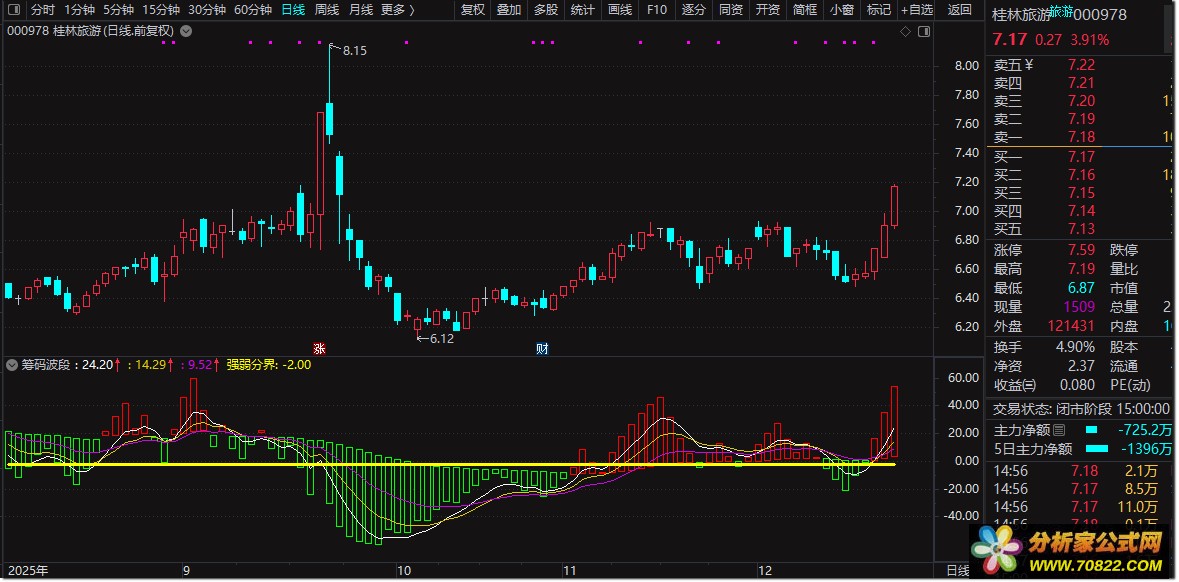Open the 标记 marking tool
Viewport: 1179px width, 582px height.
878,10
